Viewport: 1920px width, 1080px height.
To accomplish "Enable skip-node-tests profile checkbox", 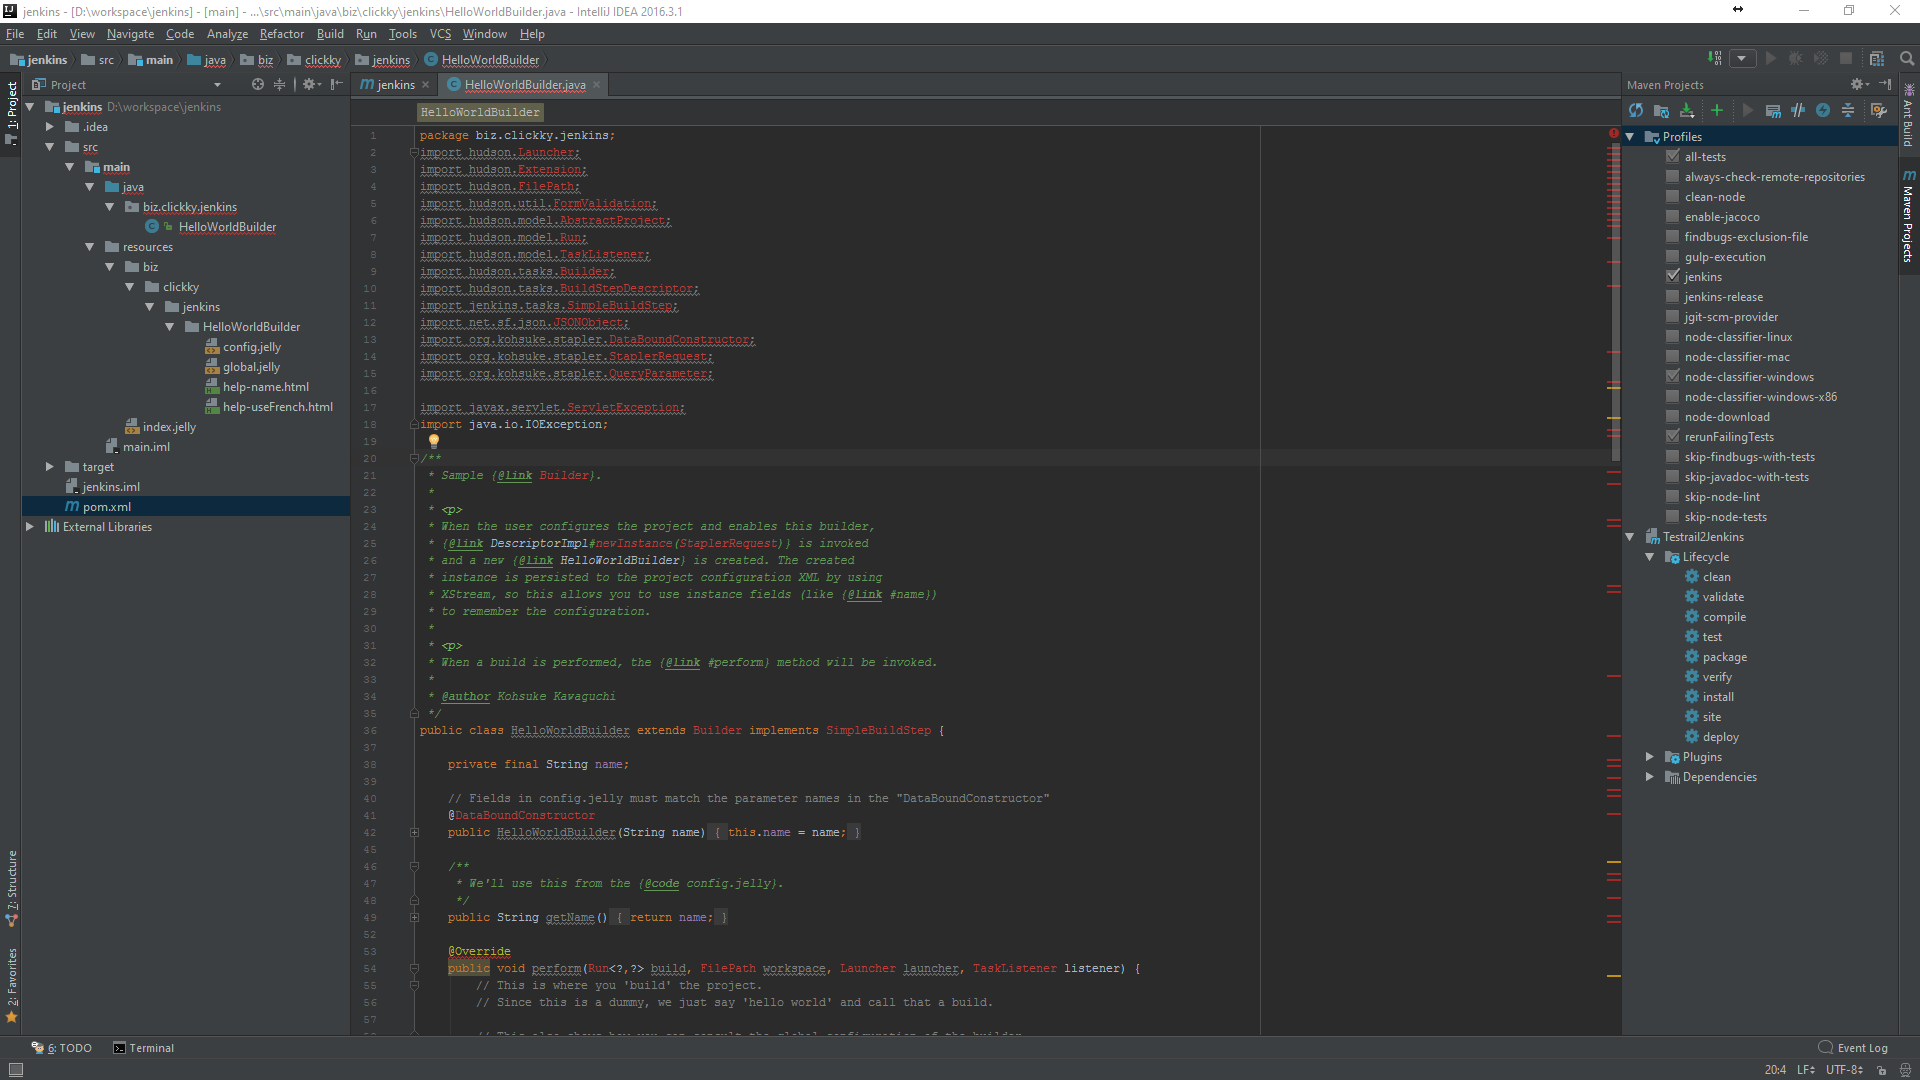I will 1673,517.
